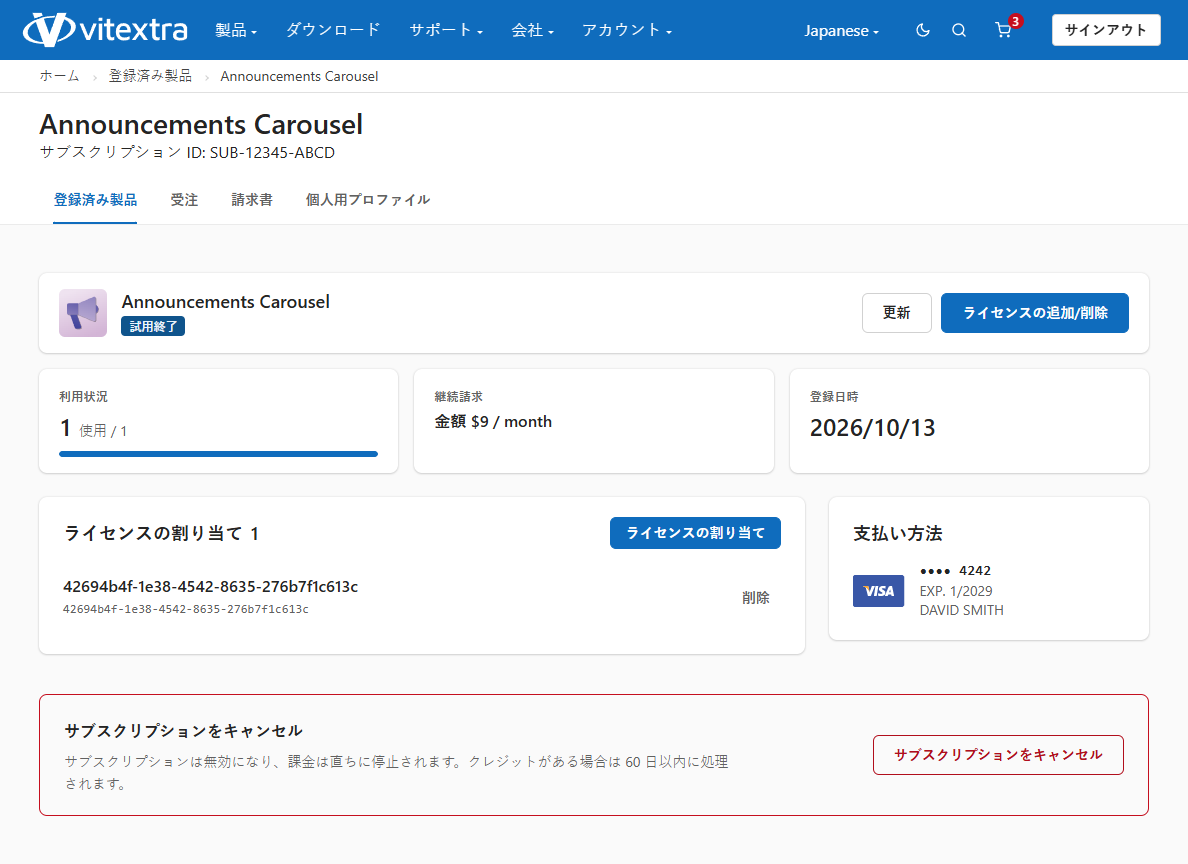Screen dimensions: 1188x864
Task: Click the cart badge showing 3
Action: click(1015, 21)
